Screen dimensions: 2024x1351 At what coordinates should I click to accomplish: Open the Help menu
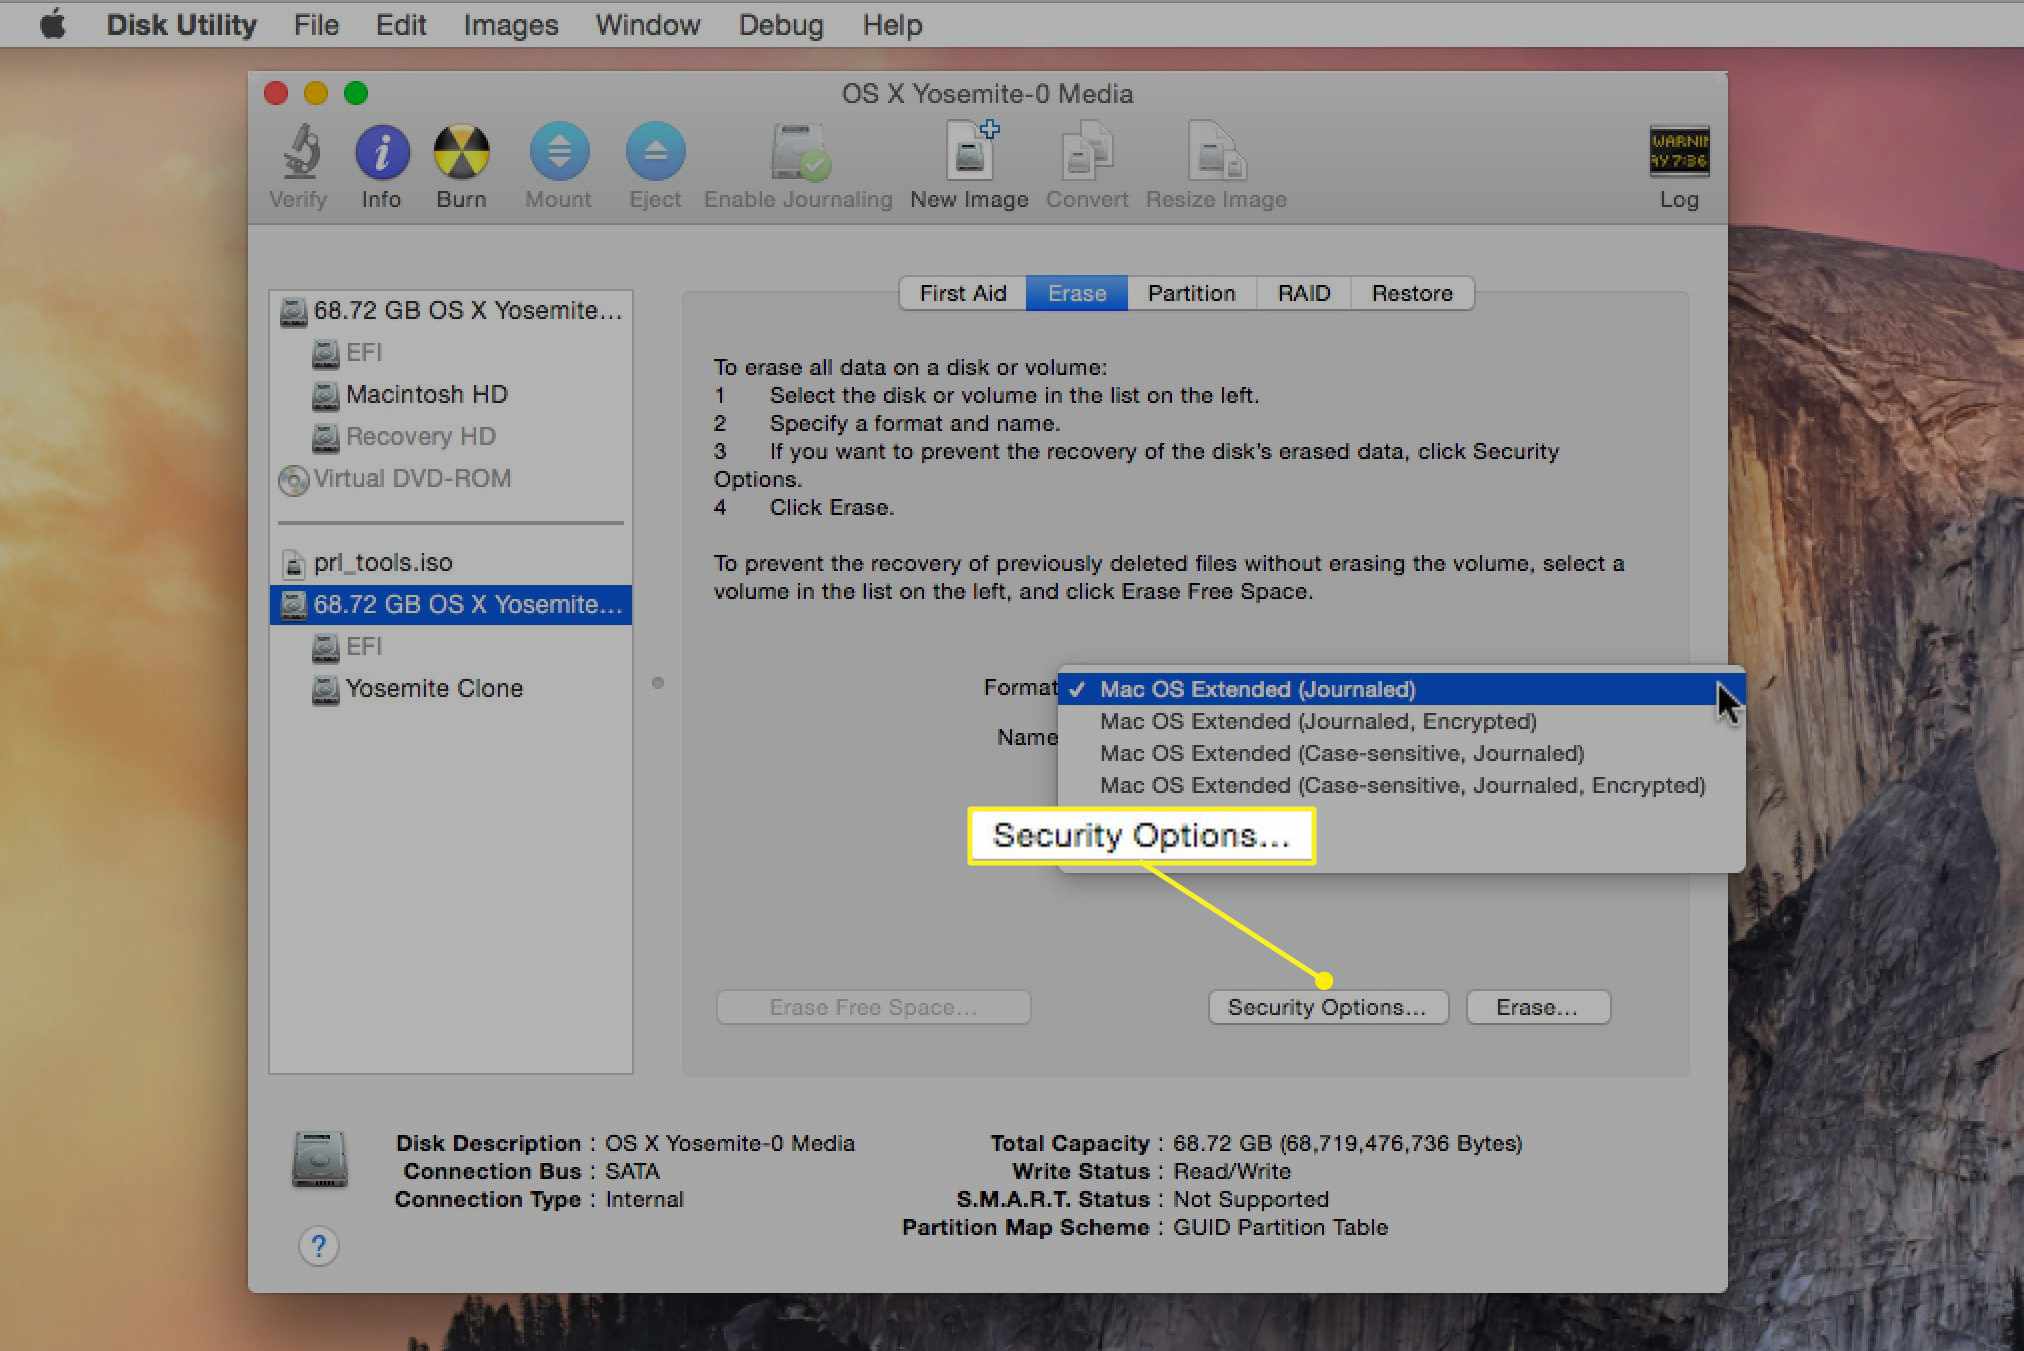point(892,24)
